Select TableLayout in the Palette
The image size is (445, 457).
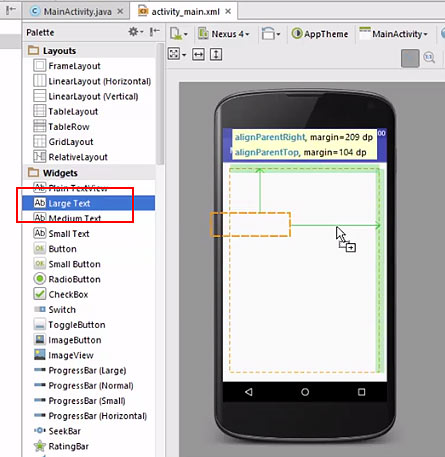tap(89, 111)
